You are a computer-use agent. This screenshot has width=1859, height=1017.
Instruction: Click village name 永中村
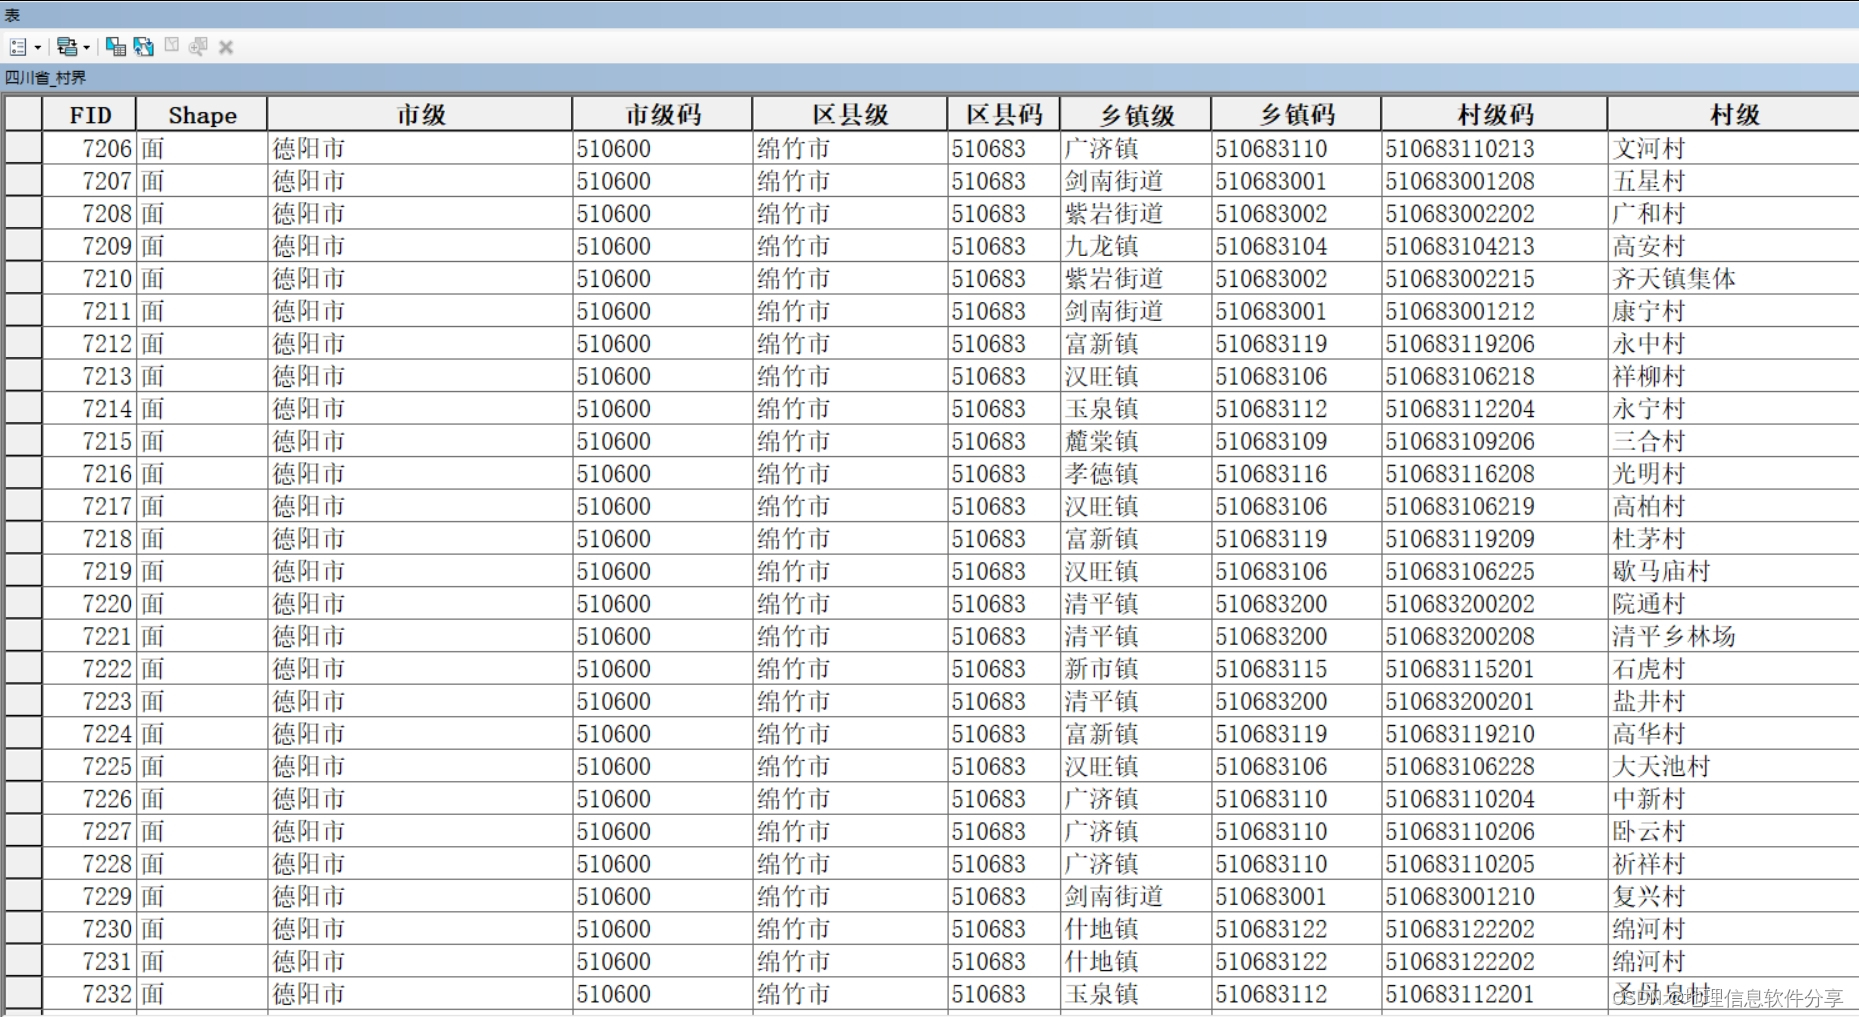[x=1649, y=343]
